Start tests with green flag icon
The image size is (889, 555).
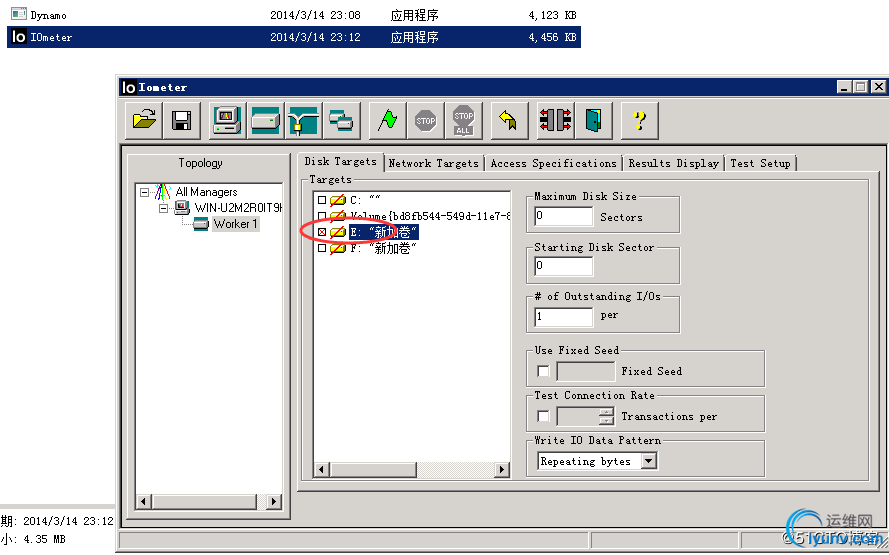coord(388,120)
